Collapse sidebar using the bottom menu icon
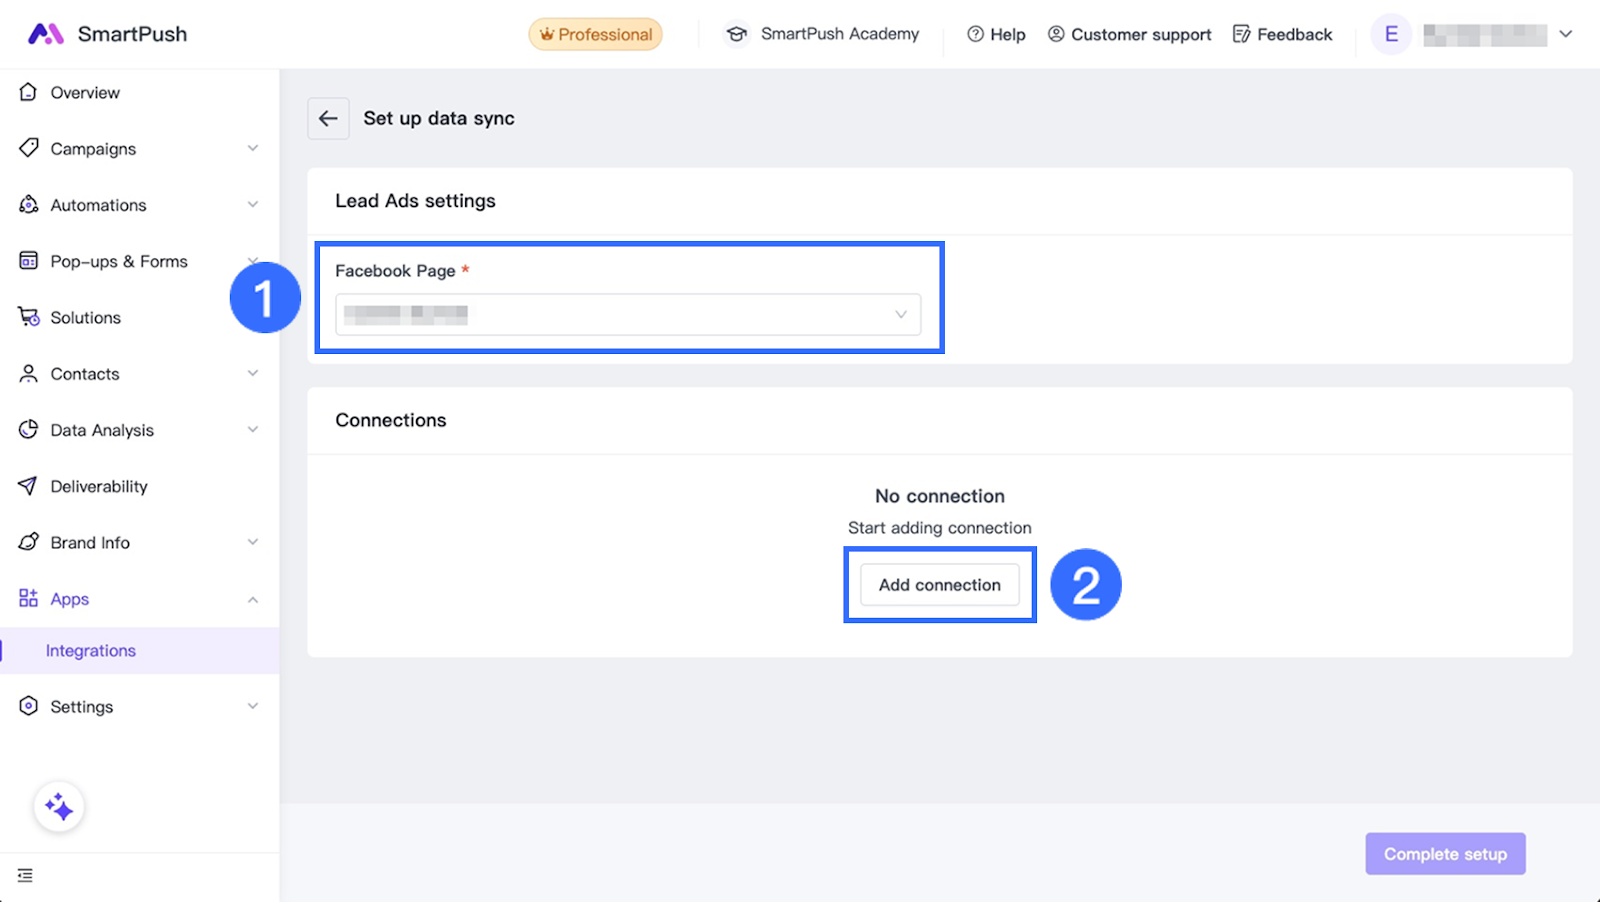1600x902 pixels. (25, 875)
